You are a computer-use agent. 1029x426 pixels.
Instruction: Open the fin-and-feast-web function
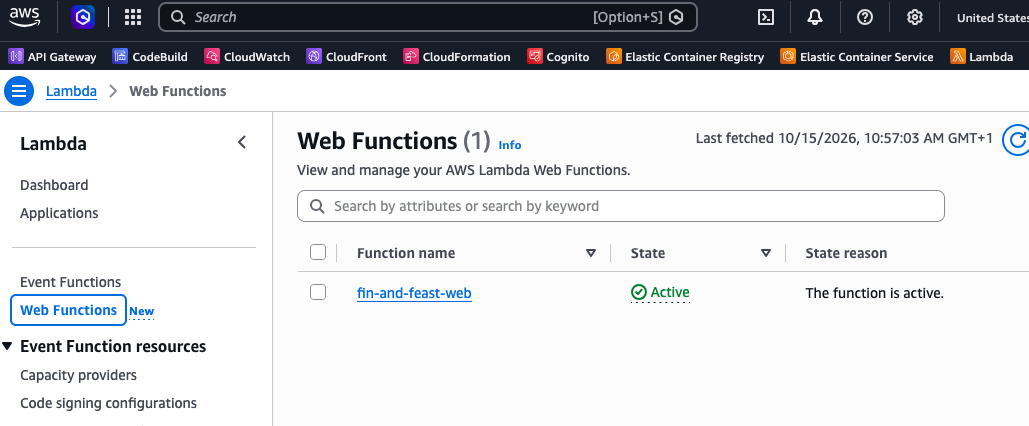[414, 293]
